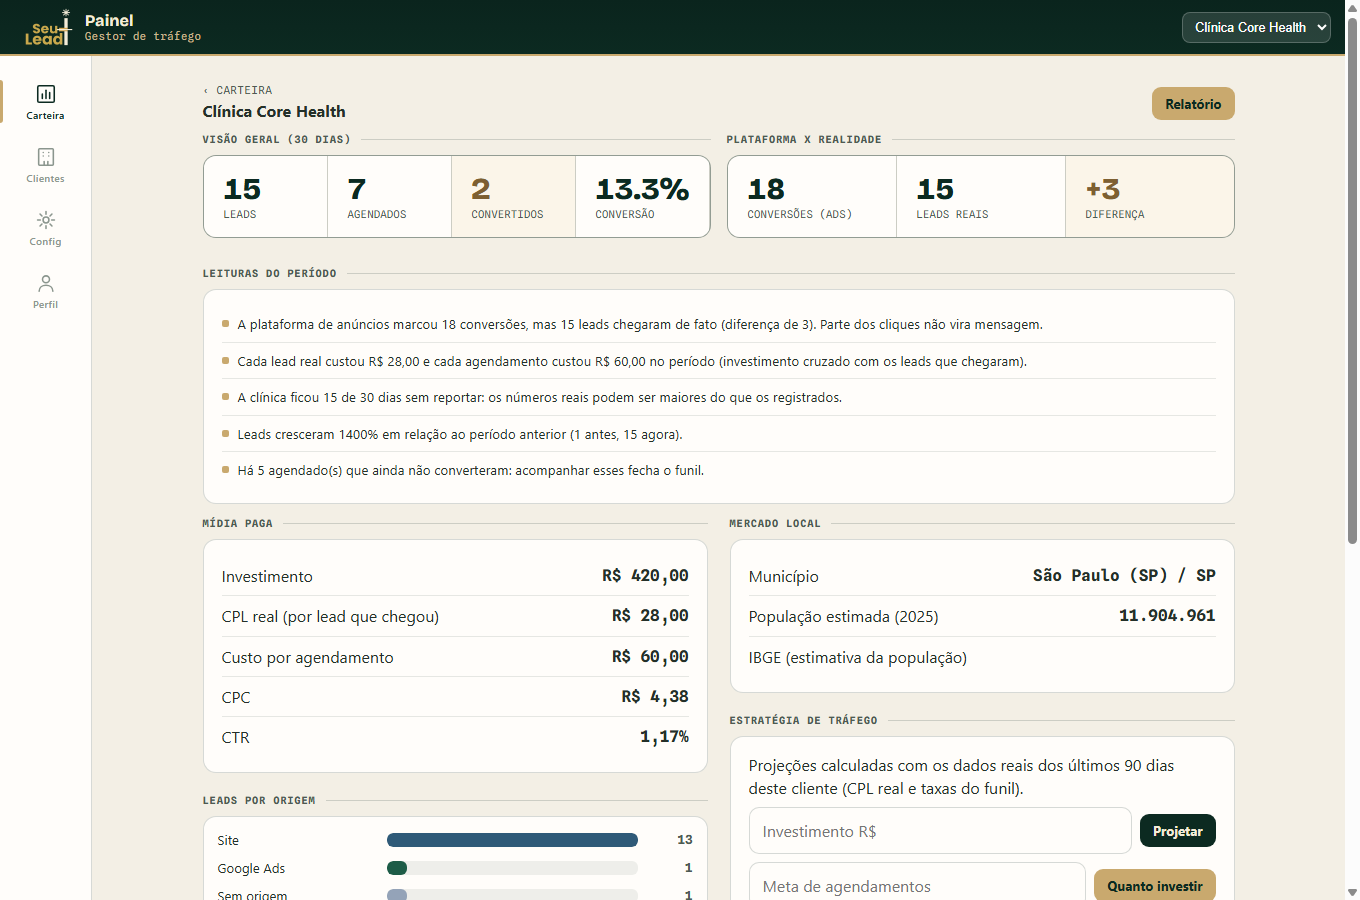Click the Site leads progress bar
The image size is (1360, 900).
point(512,840)
